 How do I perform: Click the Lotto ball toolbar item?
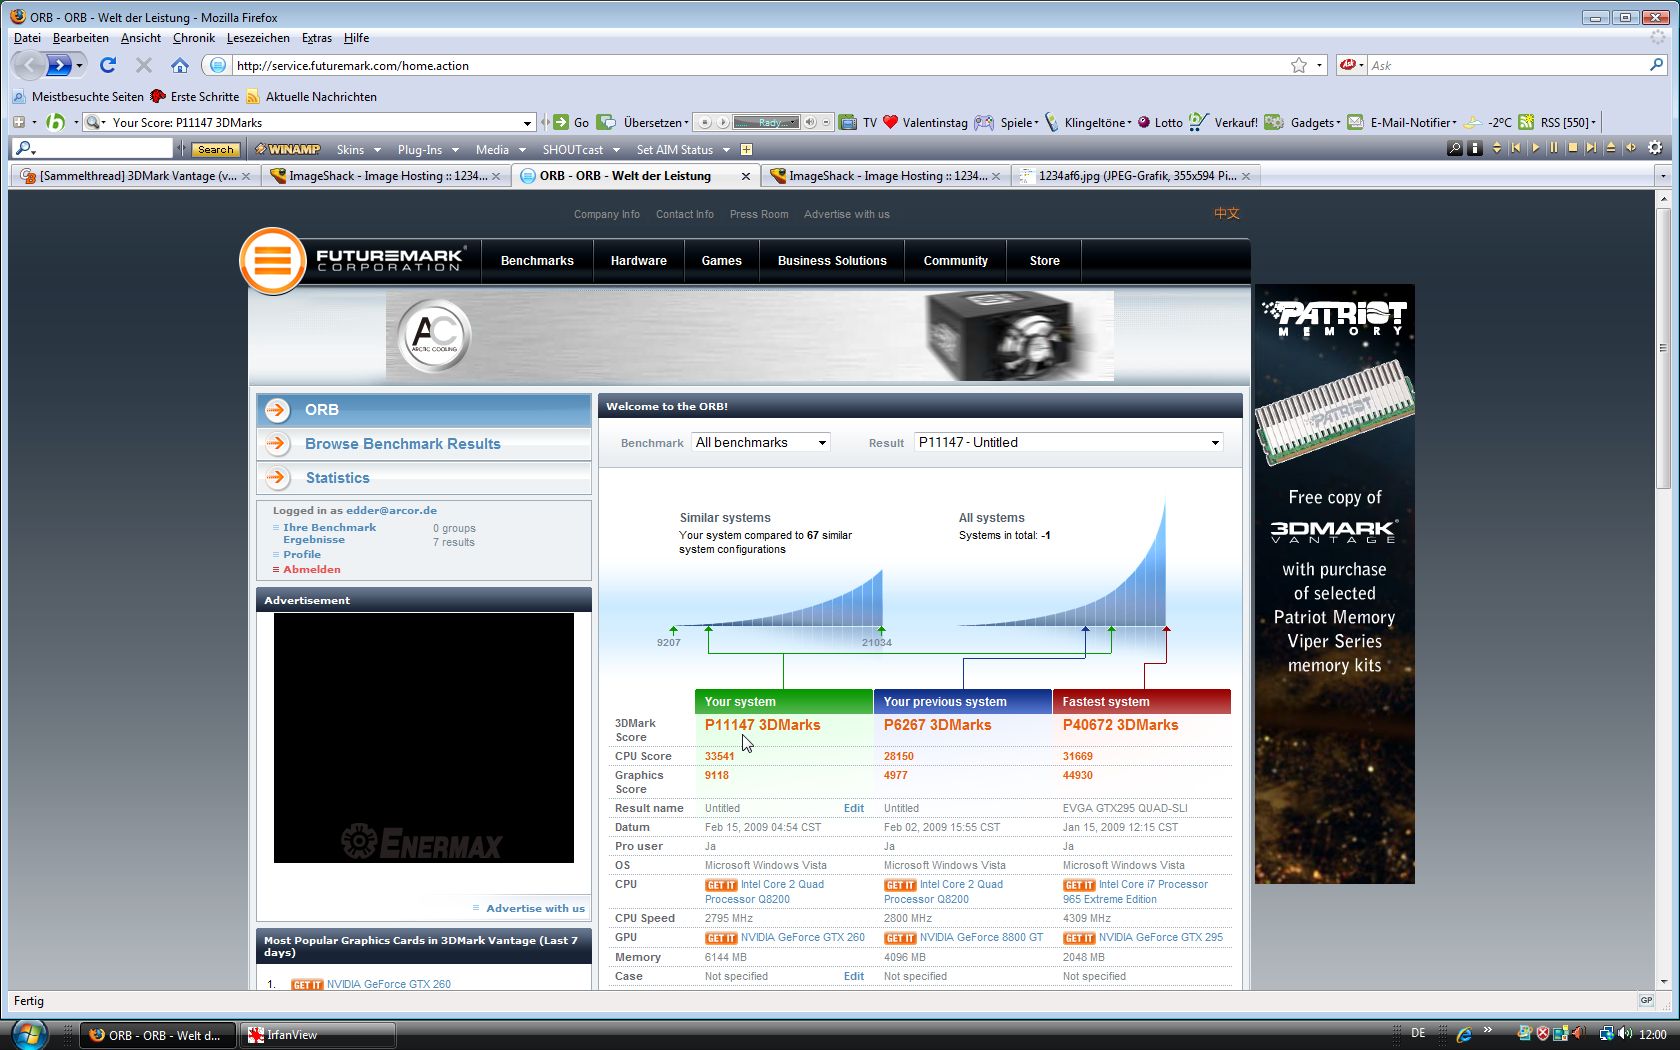click(1159, 122)
